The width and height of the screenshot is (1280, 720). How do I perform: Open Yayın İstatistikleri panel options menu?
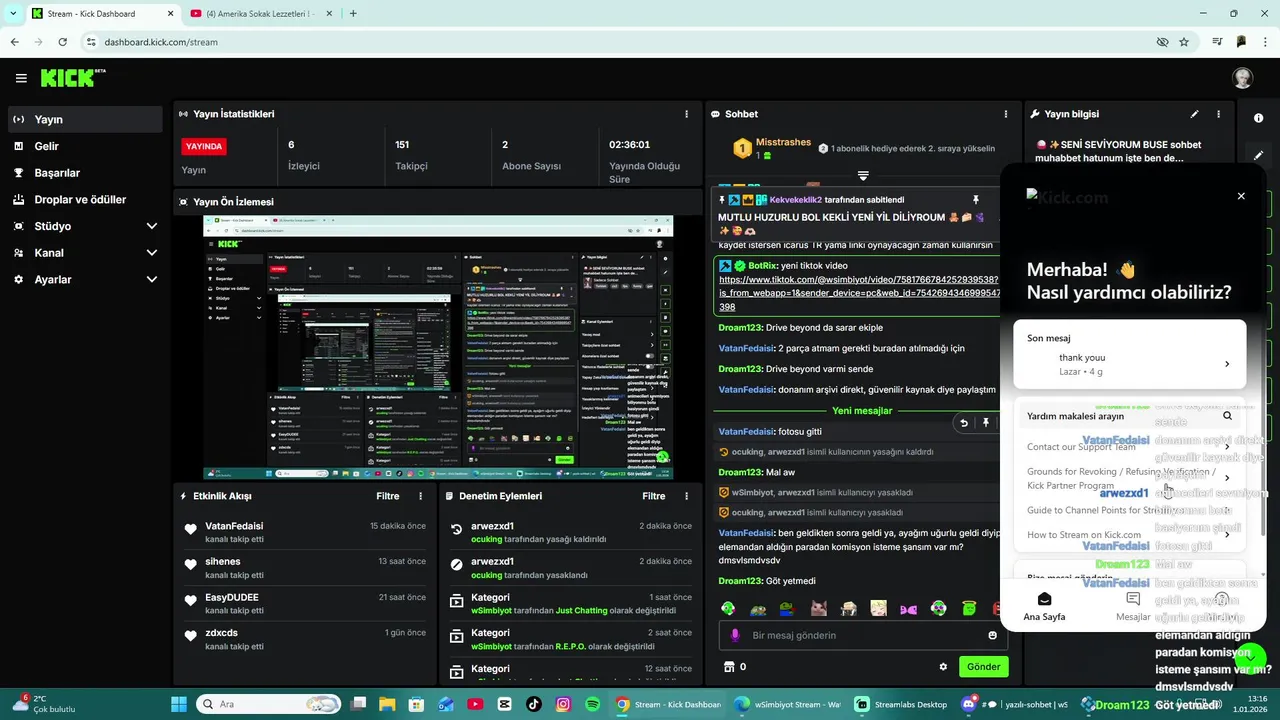click(686, 114)
